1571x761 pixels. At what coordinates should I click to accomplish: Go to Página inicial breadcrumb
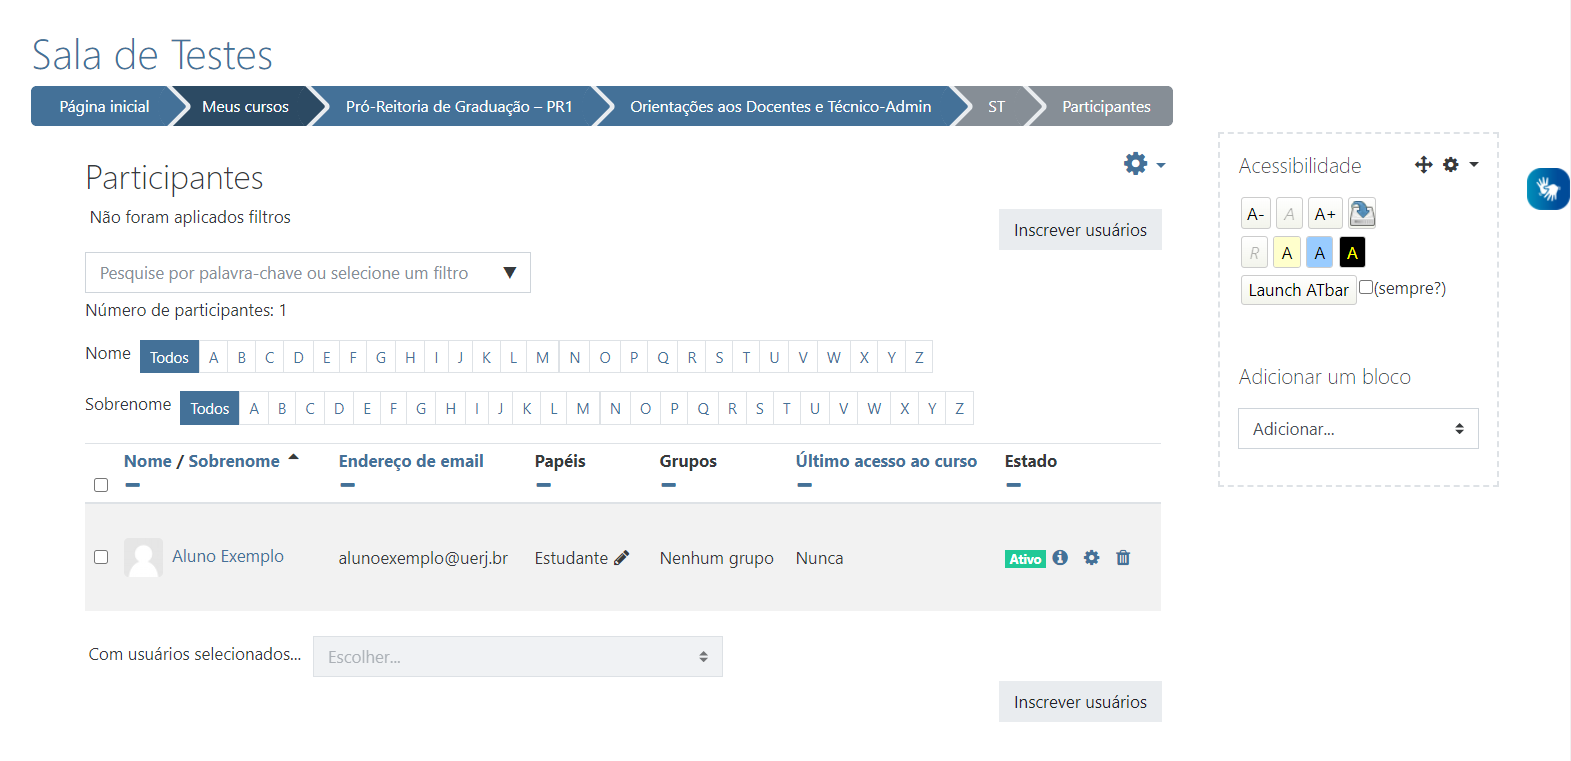(104, 106)
